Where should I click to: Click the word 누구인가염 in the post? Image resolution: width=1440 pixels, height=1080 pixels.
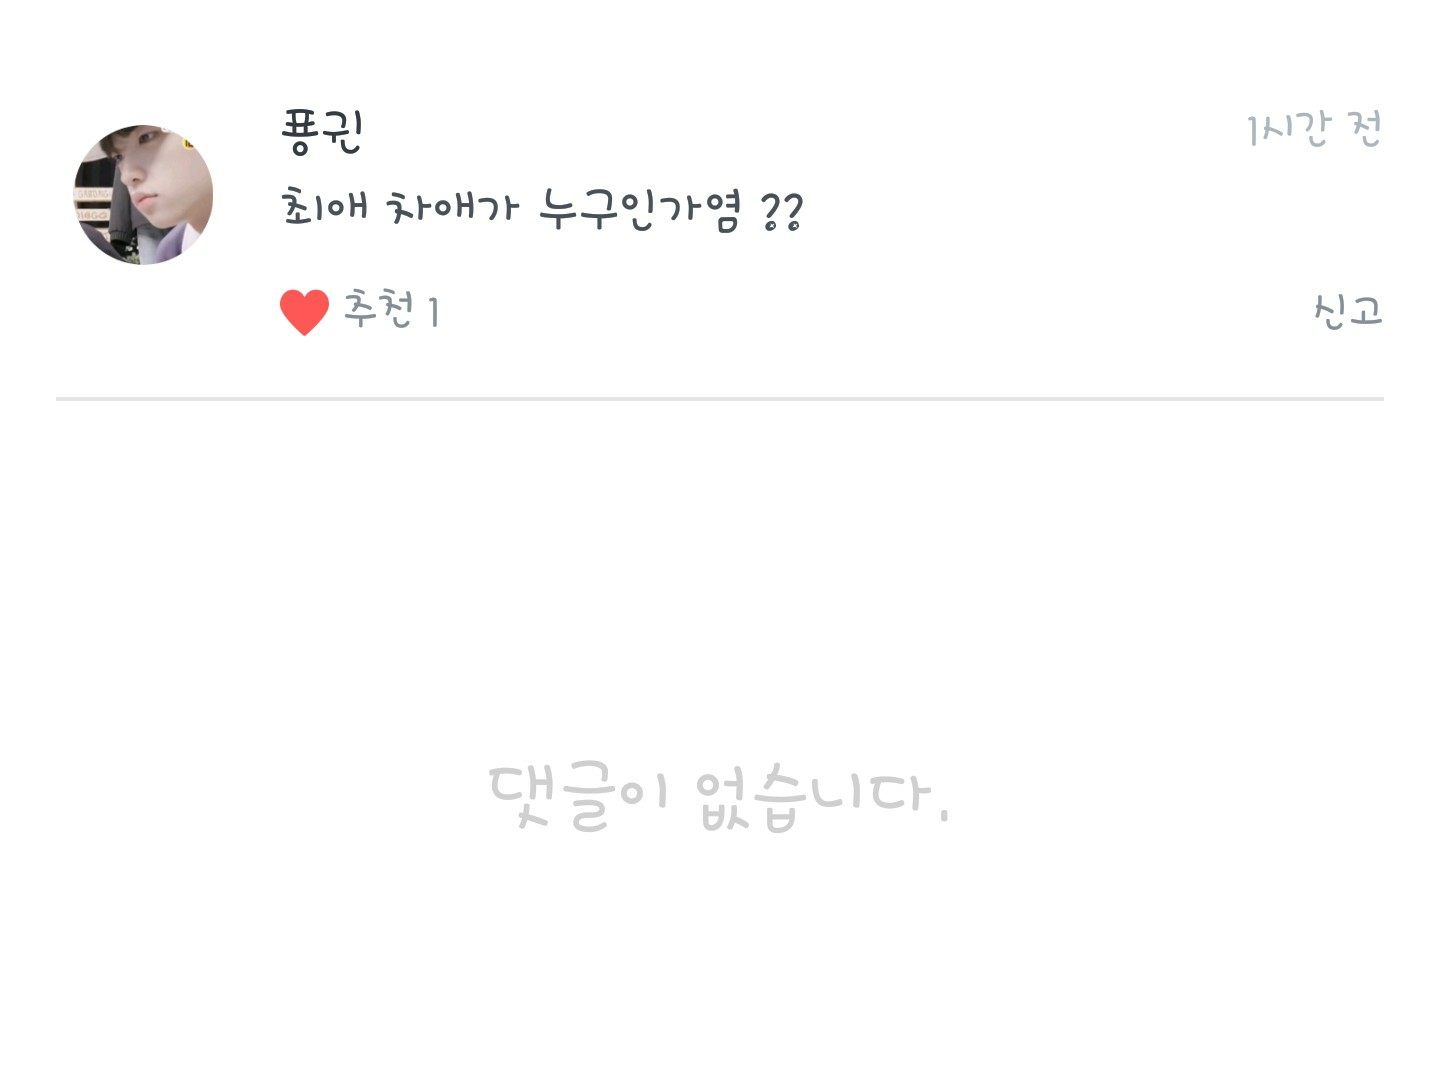641,210
